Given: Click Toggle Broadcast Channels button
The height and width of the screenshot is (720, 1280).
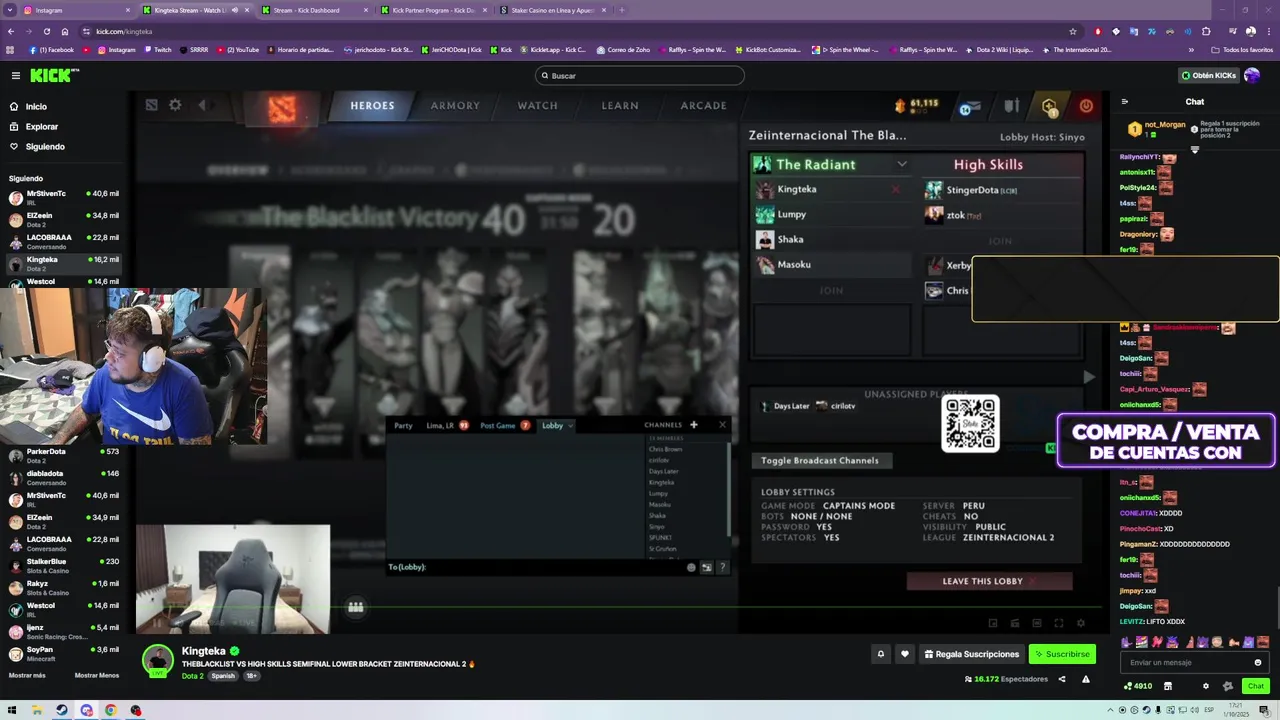Looking at the screenshot, I should click(820, 460).
